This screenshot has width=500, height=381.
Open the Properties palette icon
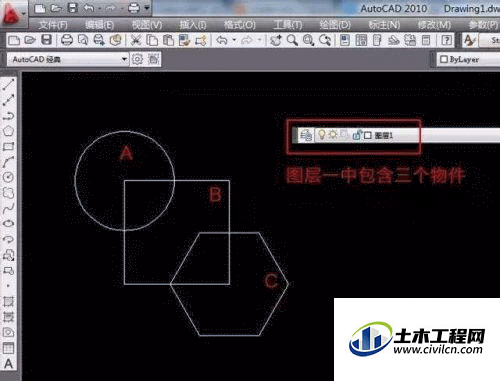(345, 40)
